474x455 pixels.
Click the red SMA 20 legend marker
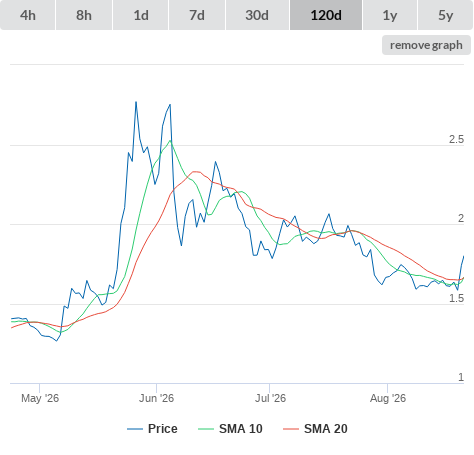[x=291, y=429]
